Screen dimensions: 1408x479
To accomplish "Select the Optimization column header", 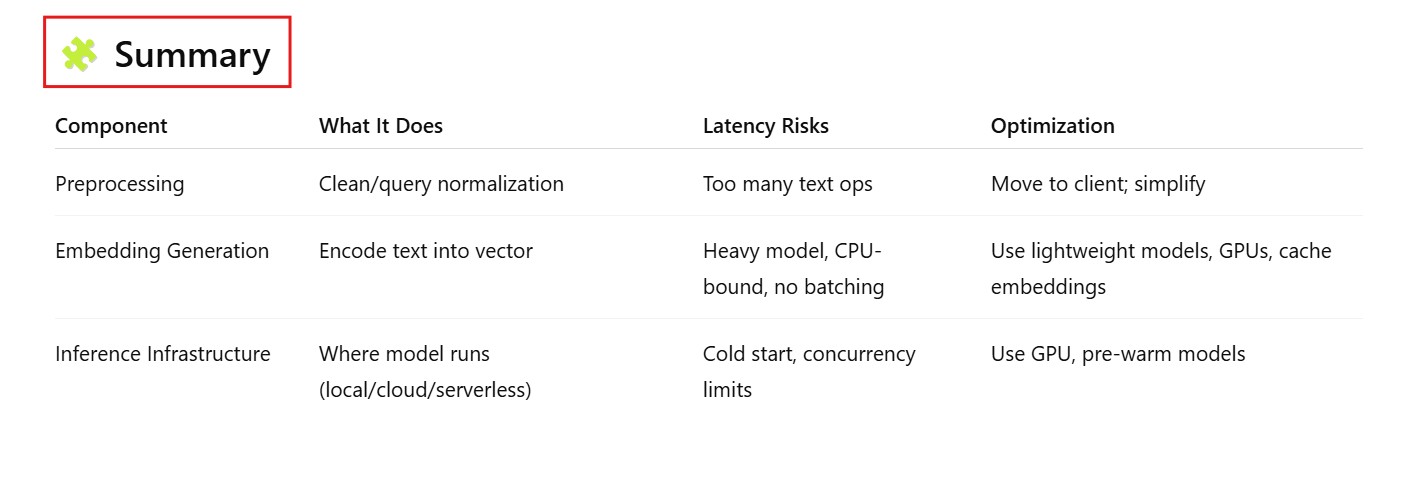I will (x=1052, y=126).
